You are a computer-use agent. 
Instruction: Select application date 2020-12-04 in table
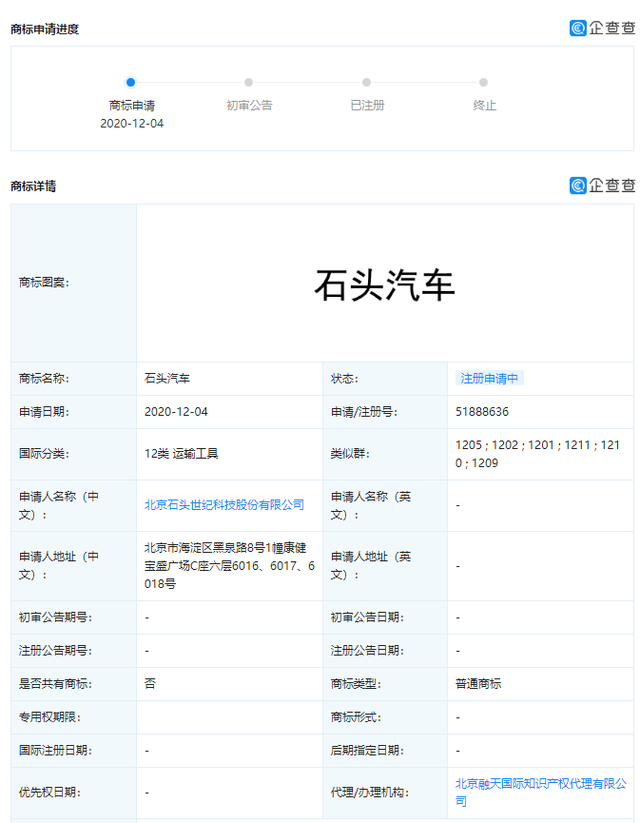click(x=176, y=412)
